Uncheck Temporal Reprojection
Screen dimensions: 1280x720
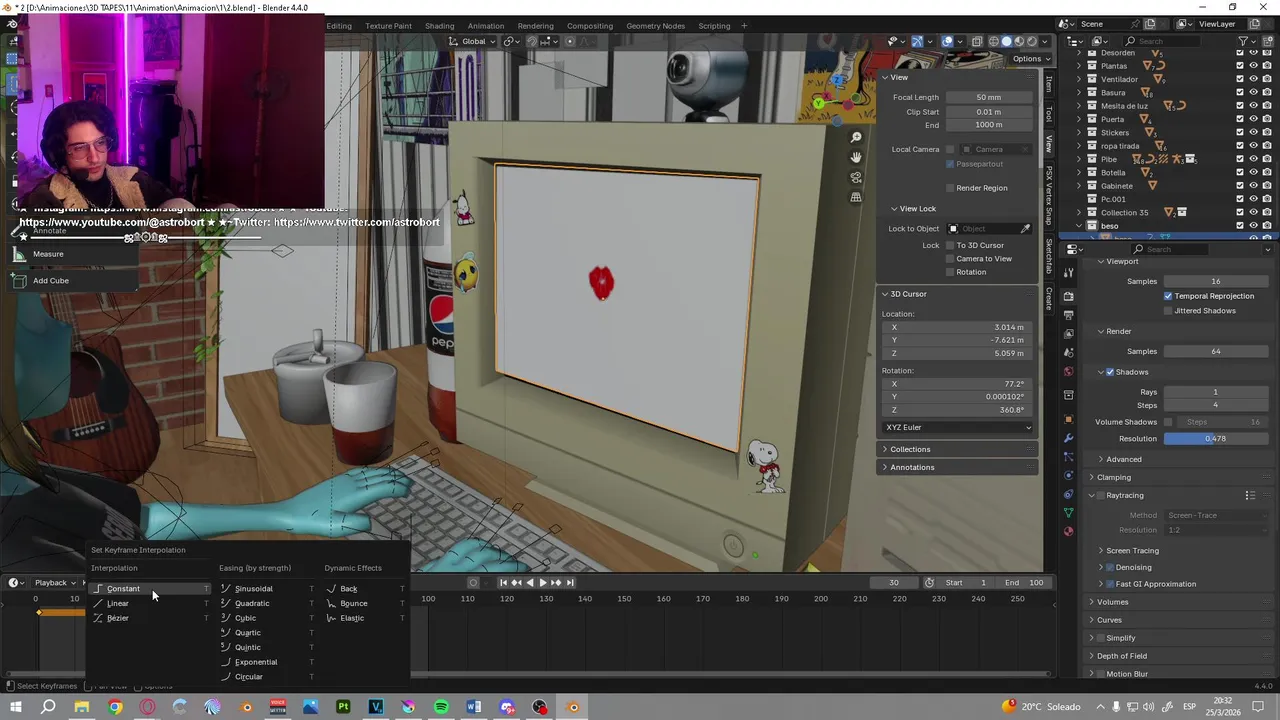pyautogui.click(x=1168, y=296)
